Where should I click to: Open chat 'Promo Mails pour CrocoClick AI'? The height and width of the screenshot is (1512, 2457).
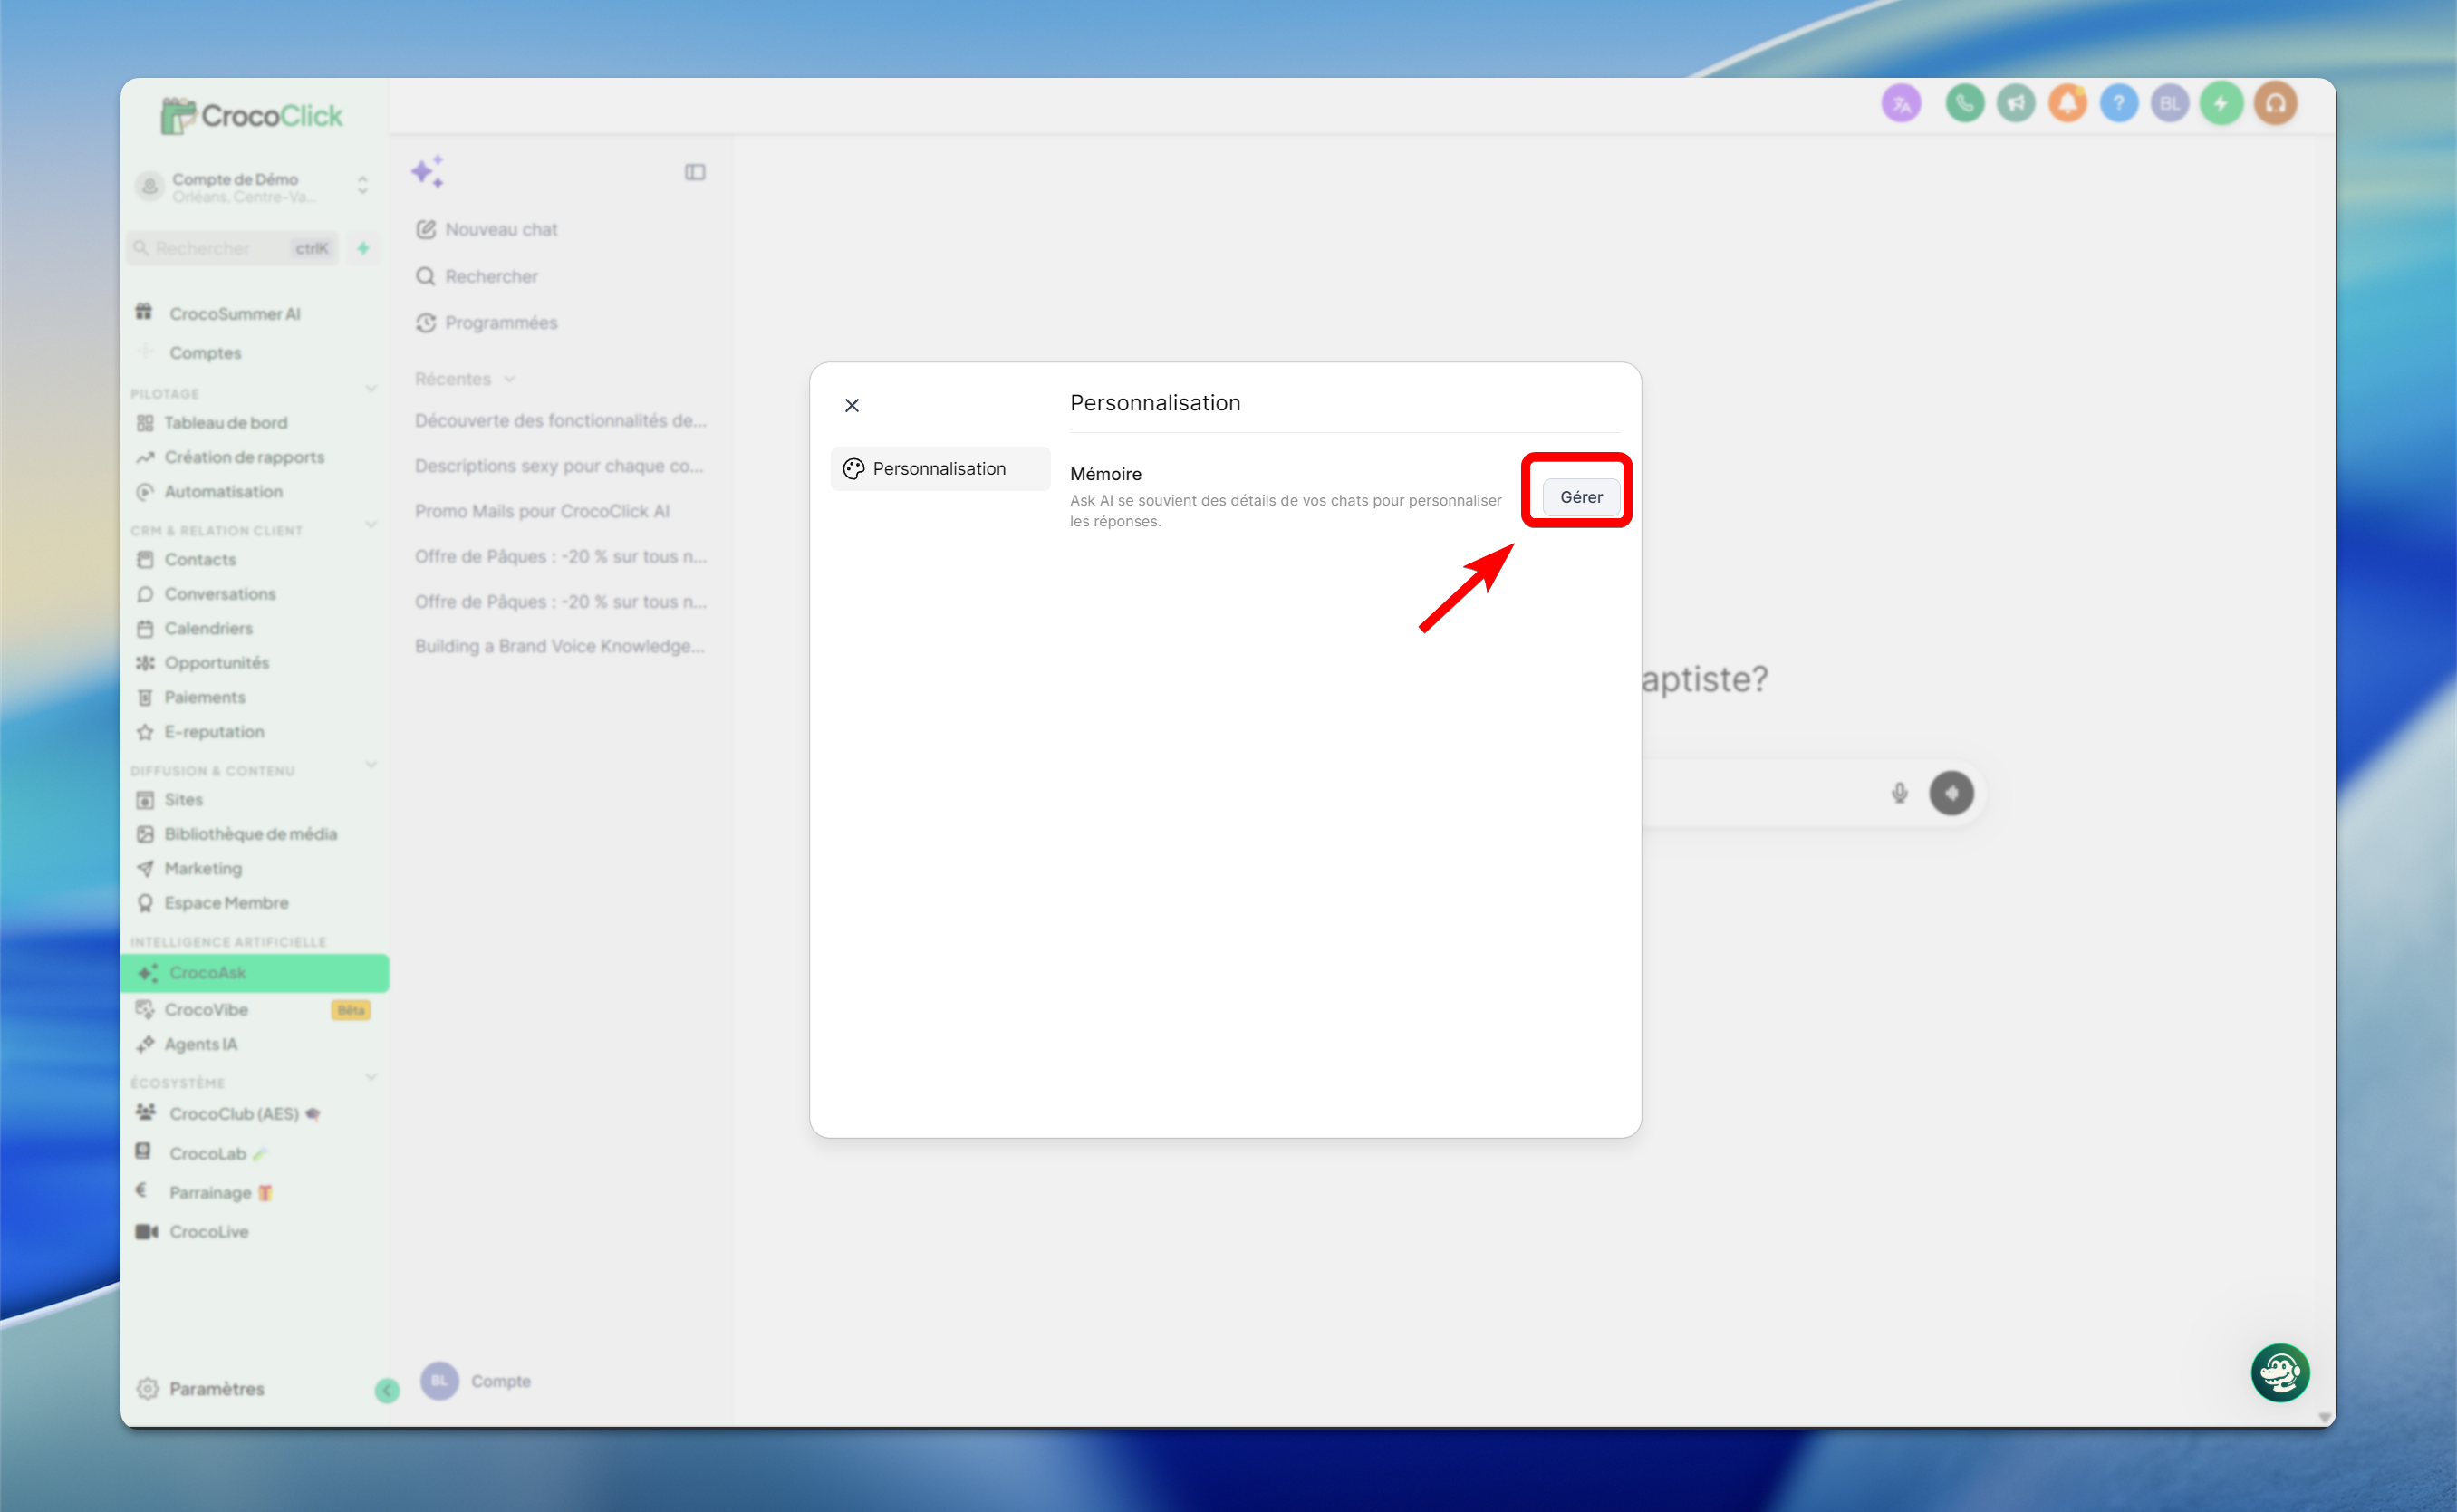click(542, 511)
